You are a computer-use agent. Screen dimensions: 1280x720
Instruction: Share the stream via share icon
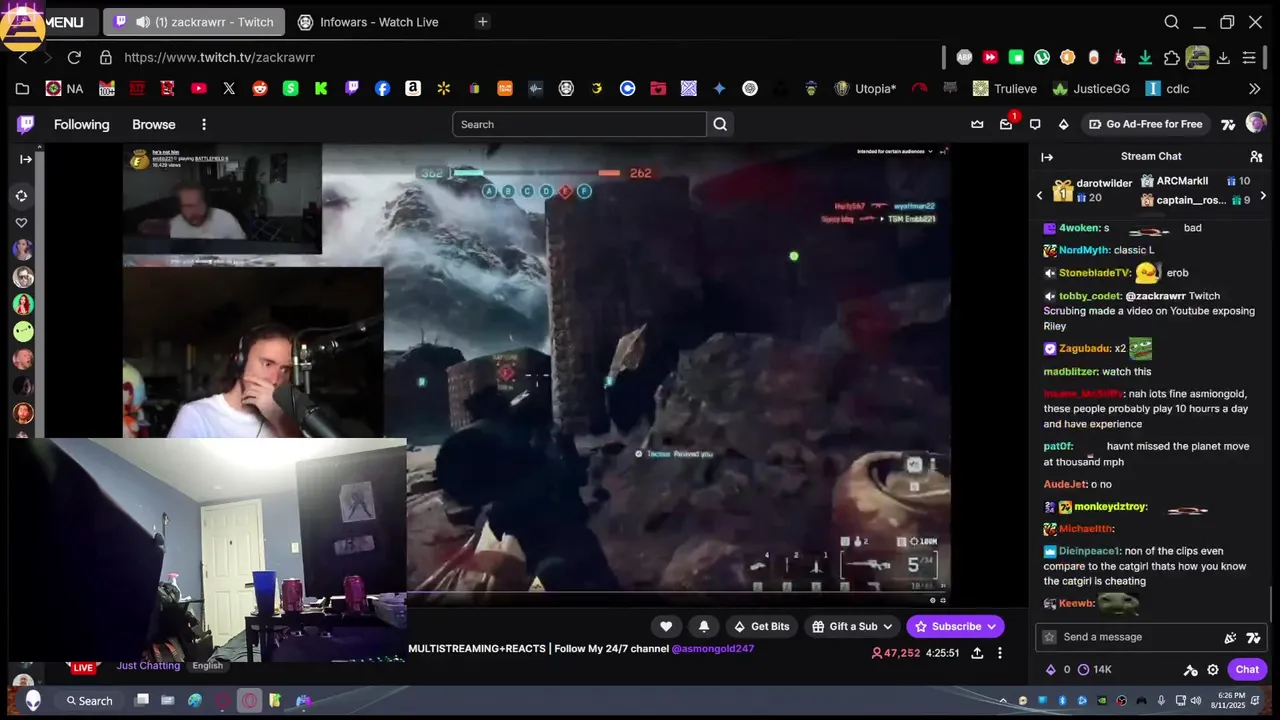[x=977, y=653]
